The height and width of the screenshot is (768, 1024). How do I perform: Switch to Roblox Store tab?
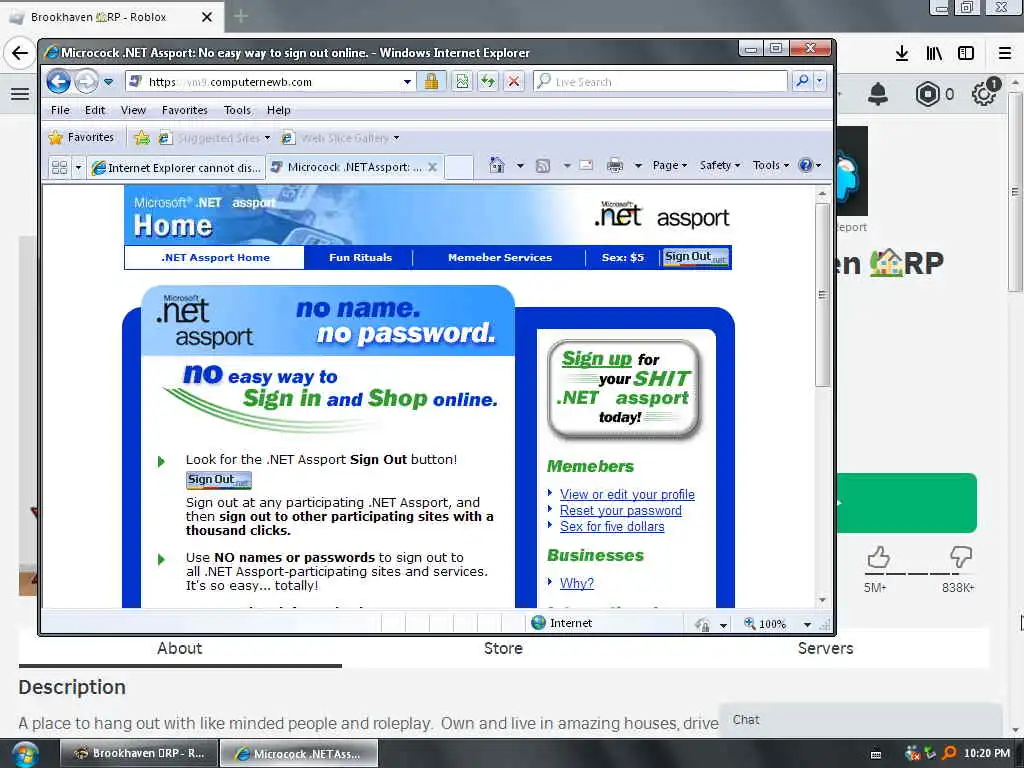tap(503, 648)
